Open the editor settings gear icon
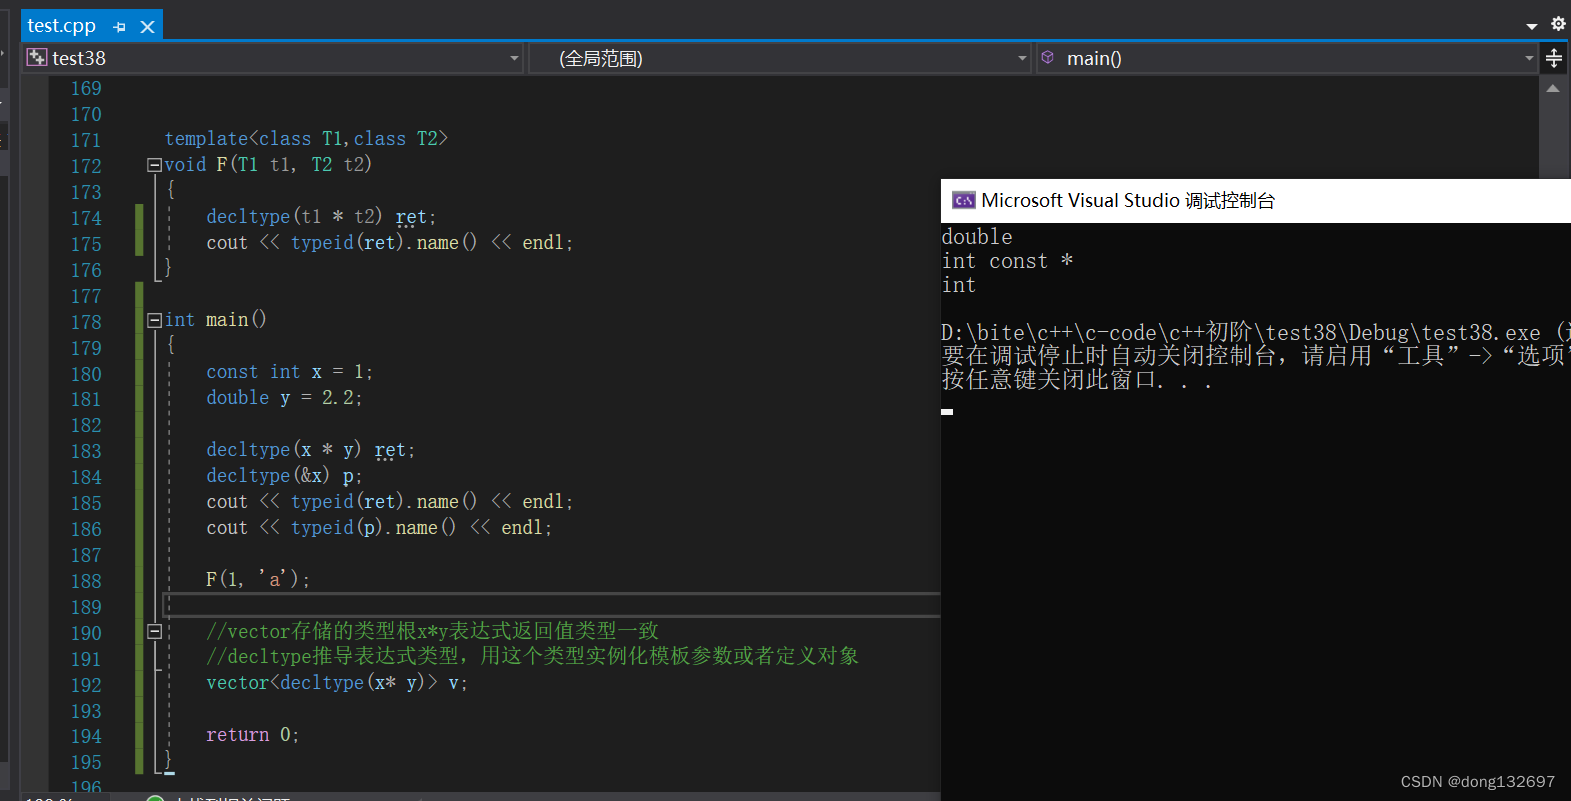The image size is (1571, 801). [x=1558, y=24]
